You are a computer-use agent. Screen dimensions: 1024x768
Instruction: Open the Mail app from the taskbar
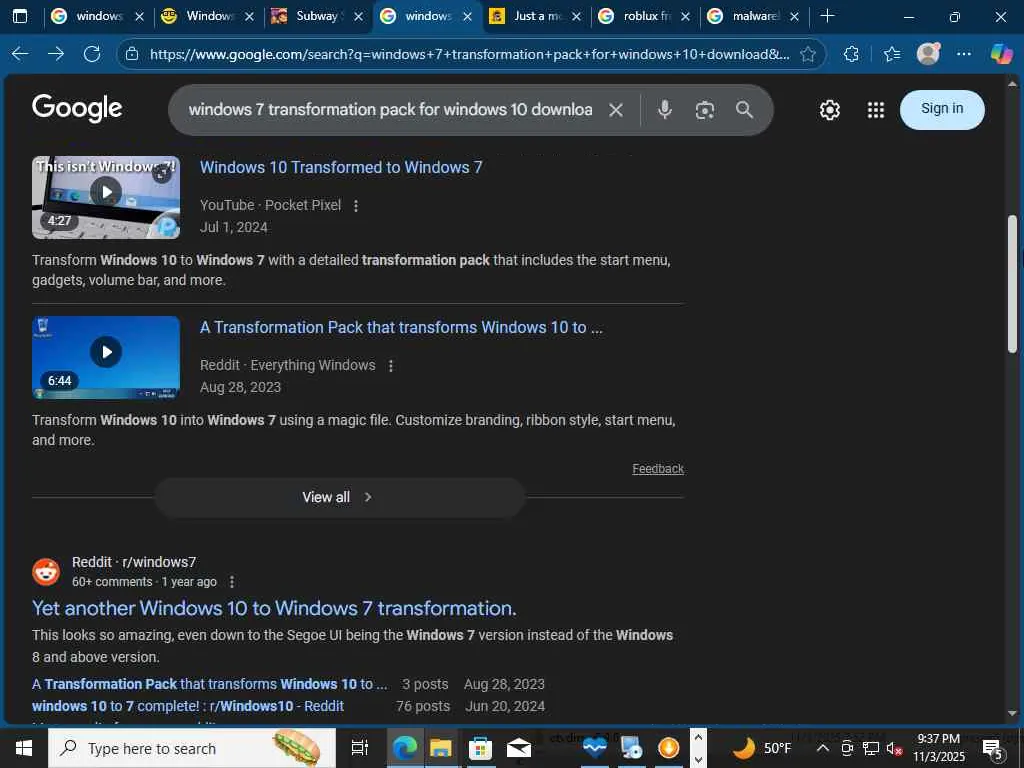coord(519,748)
